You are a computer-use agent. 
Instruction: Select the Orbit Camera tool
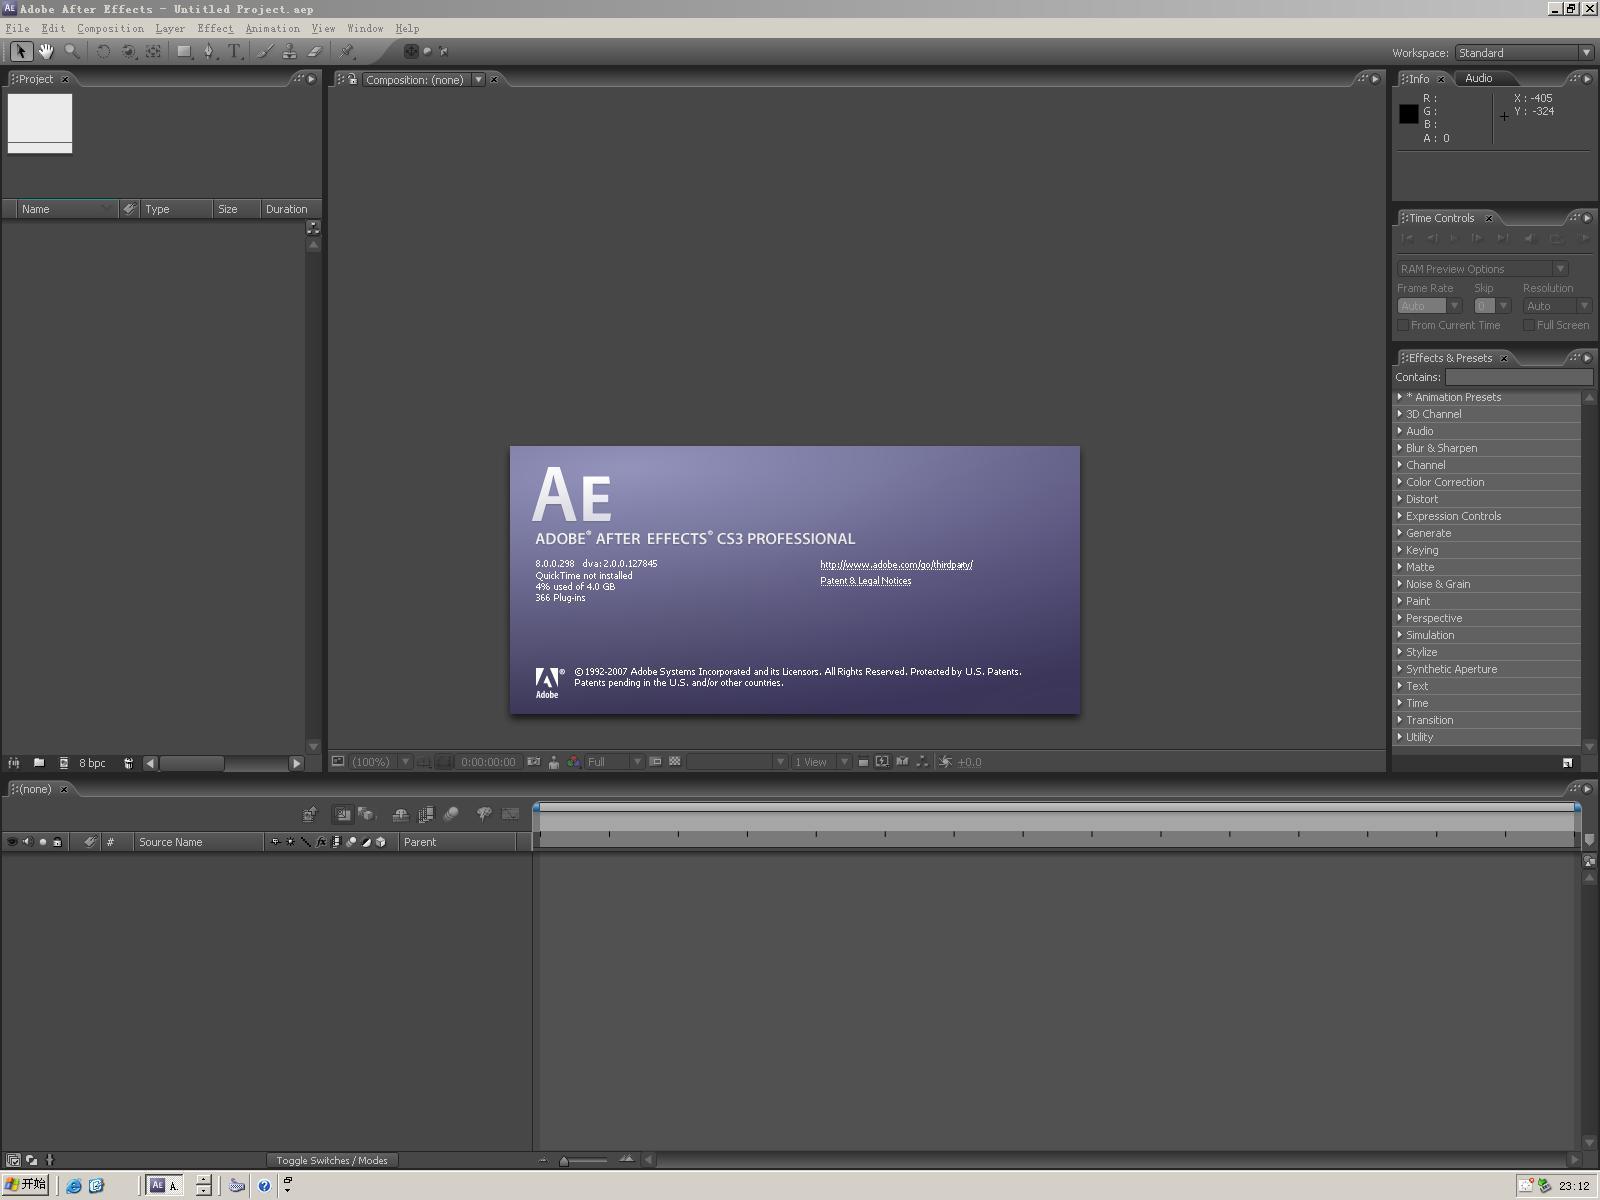coord(128,51)
